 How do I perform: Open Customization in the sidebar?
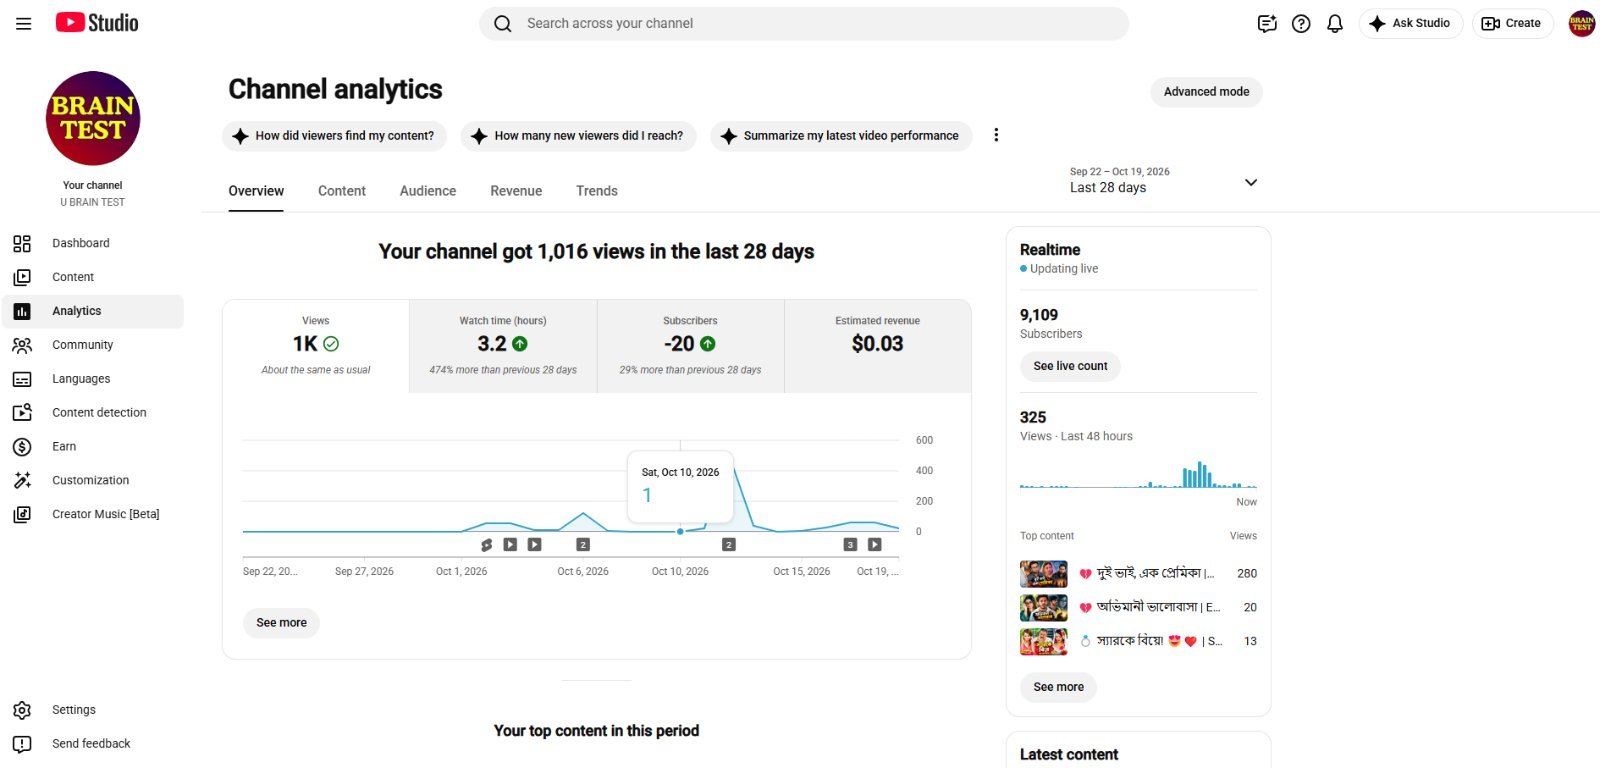point(93,480)
